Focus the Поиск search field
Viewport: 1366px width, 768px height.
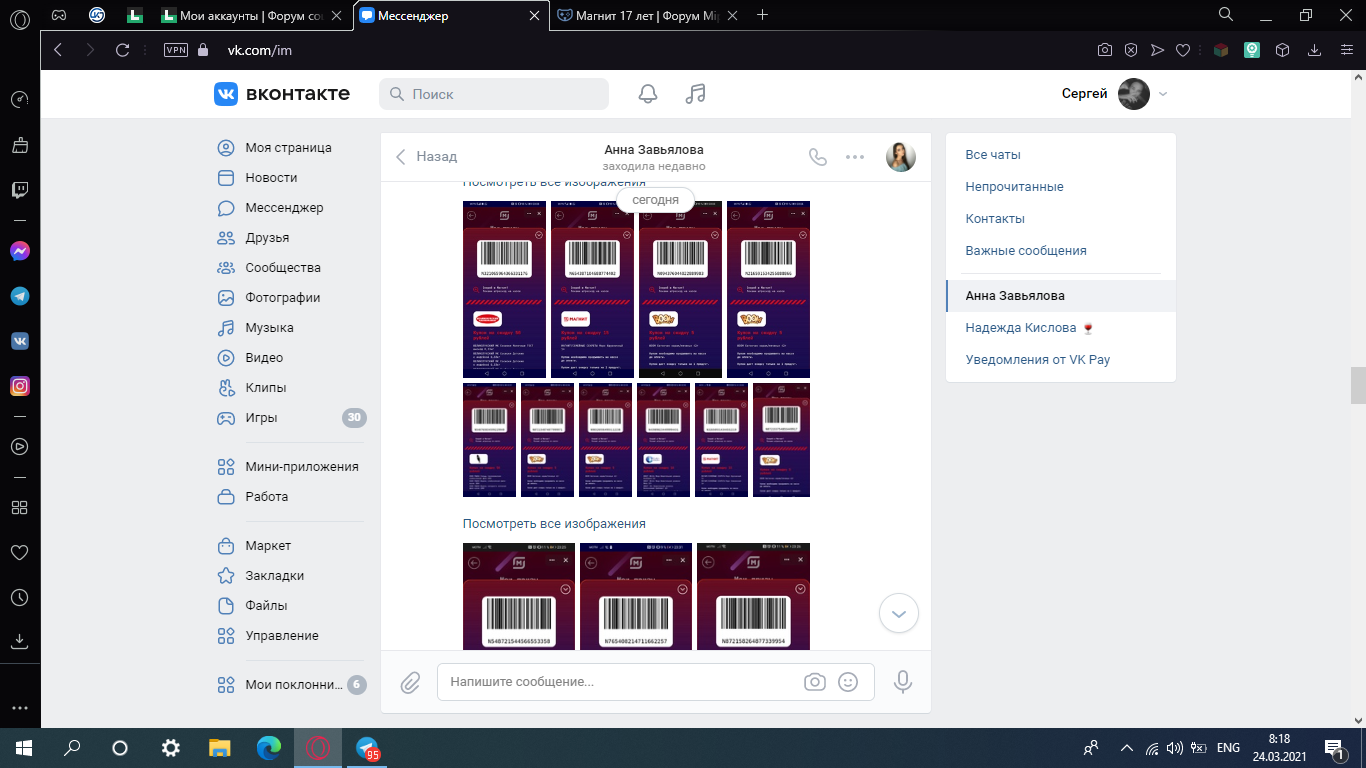pos(494,94)
